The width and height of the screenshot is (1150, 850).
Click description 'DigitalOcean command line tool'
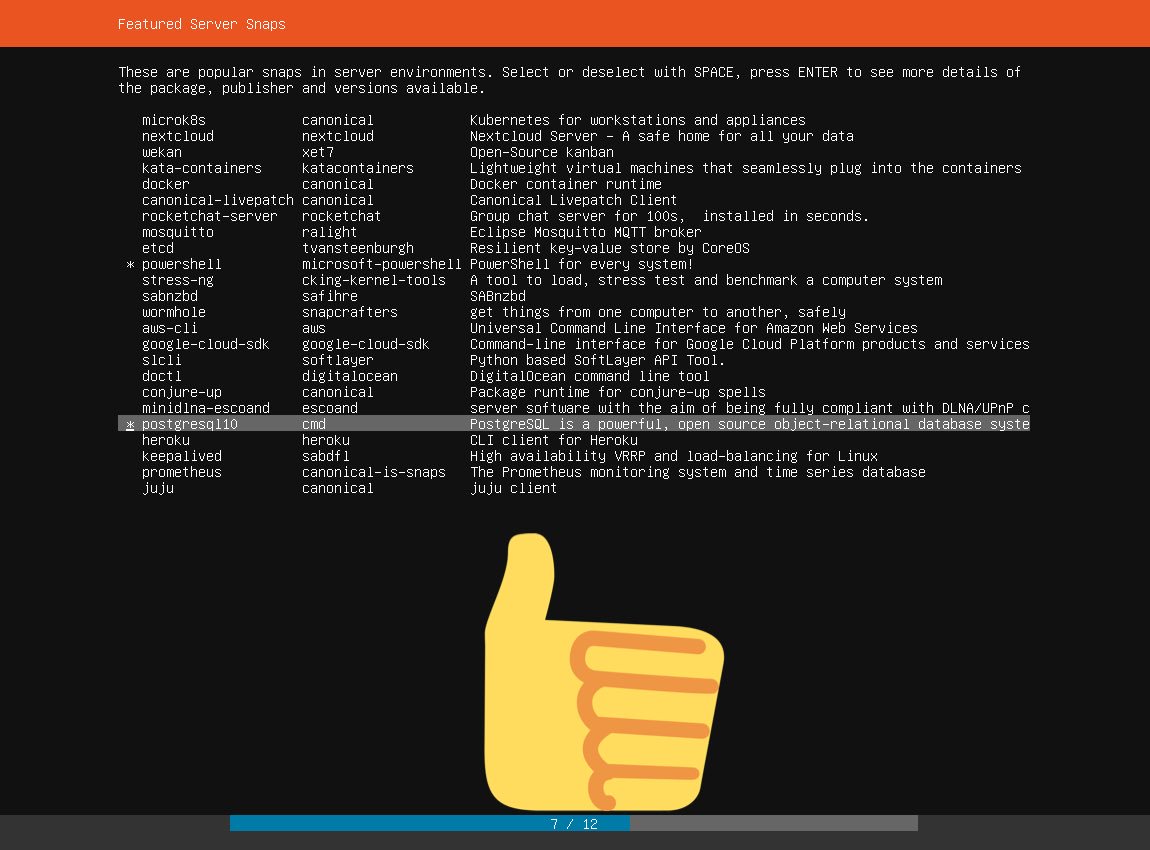coord(589,376)
